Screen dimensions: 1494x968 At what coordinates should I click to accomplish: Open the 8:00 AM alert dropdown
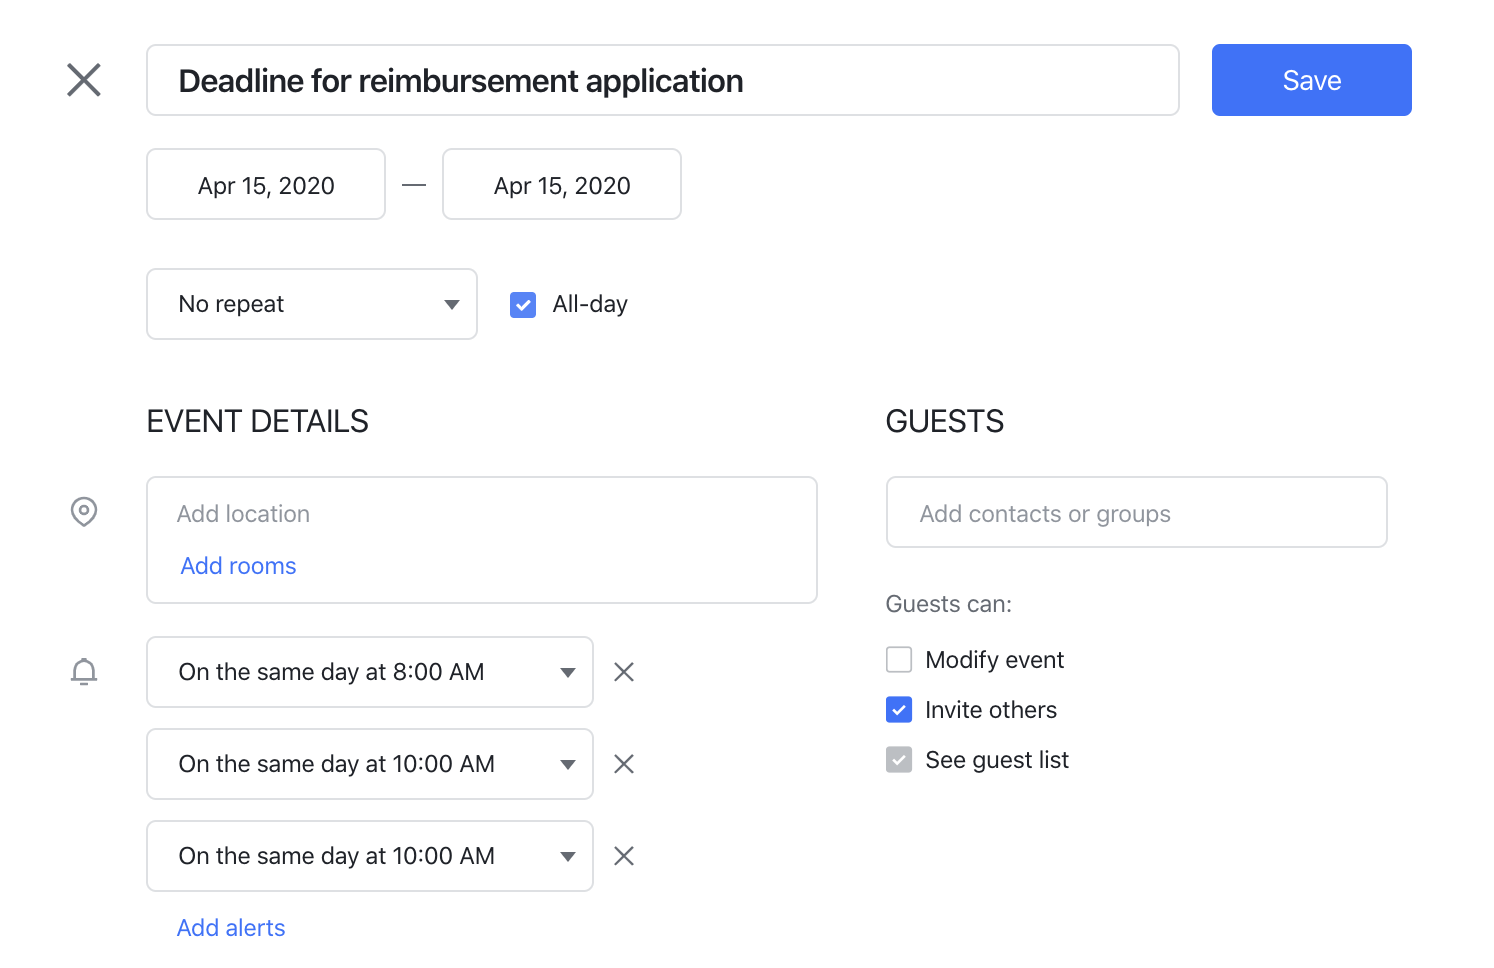click(x=370, y=672)
